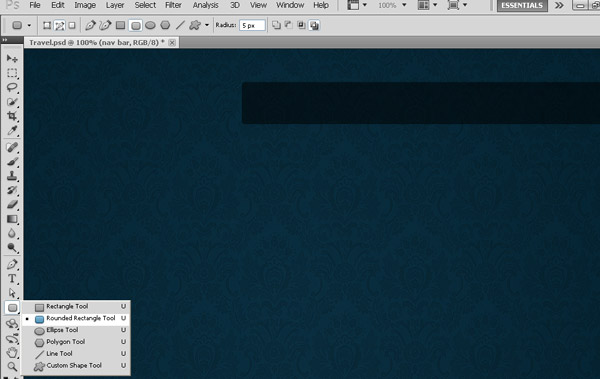Select the 3D Rotate tool

pyautogui.click(x=12, y=324)
